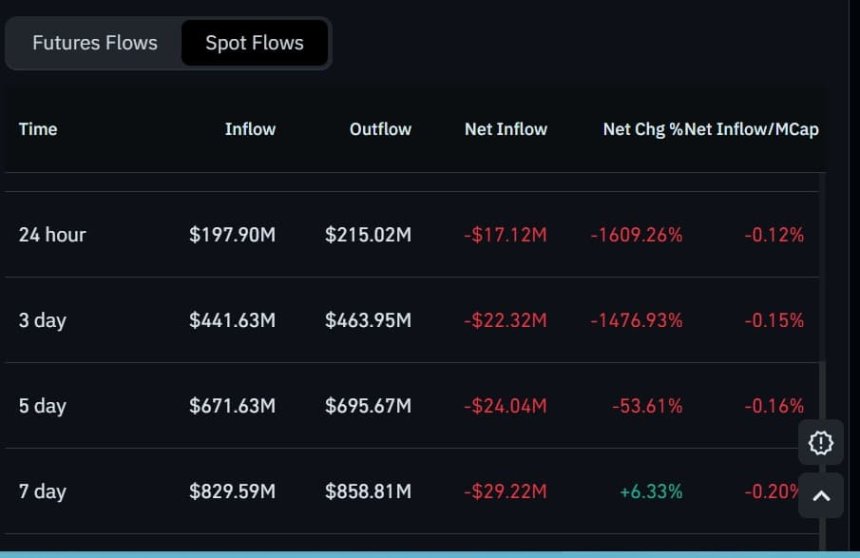
Task: Click the -$17.12M net inflow value
Action: click(505, 235)
